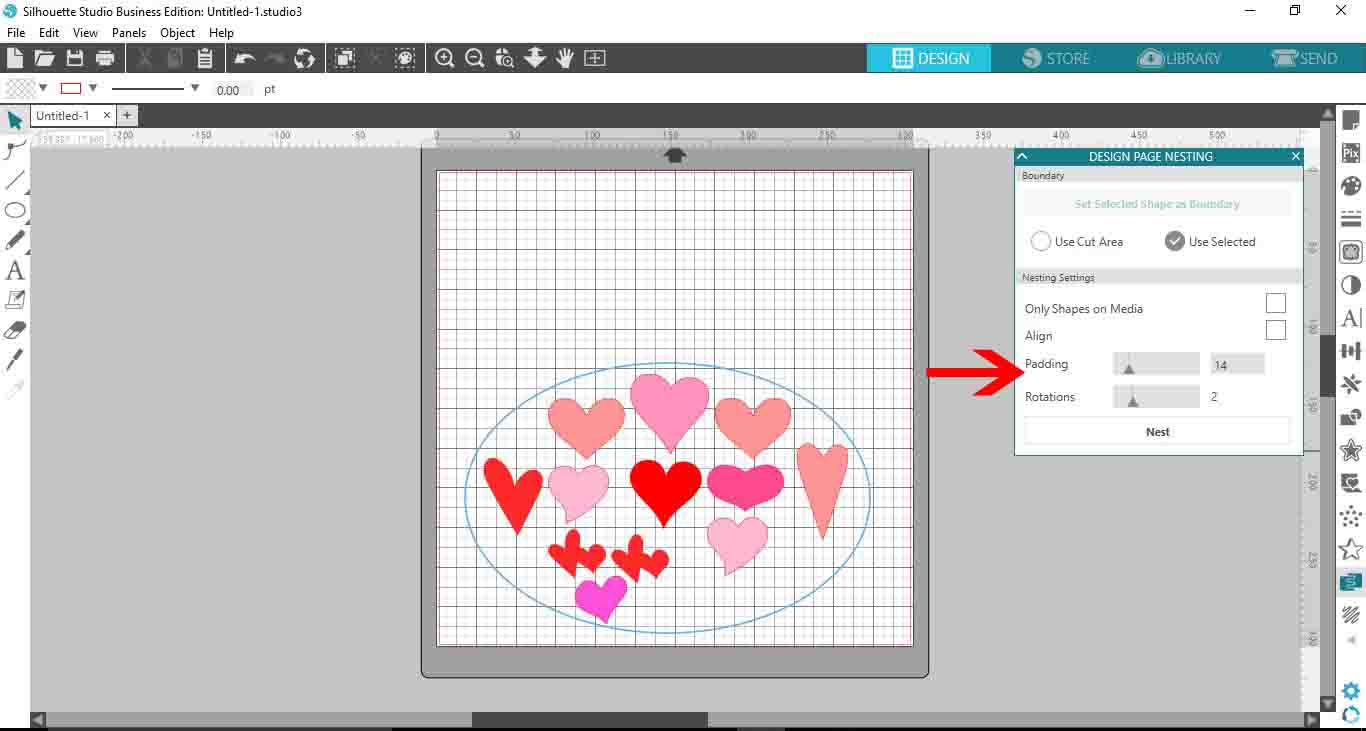Open the Page Setup panel icon
Screen dimensions: 1366x731
click(1351, 121)
